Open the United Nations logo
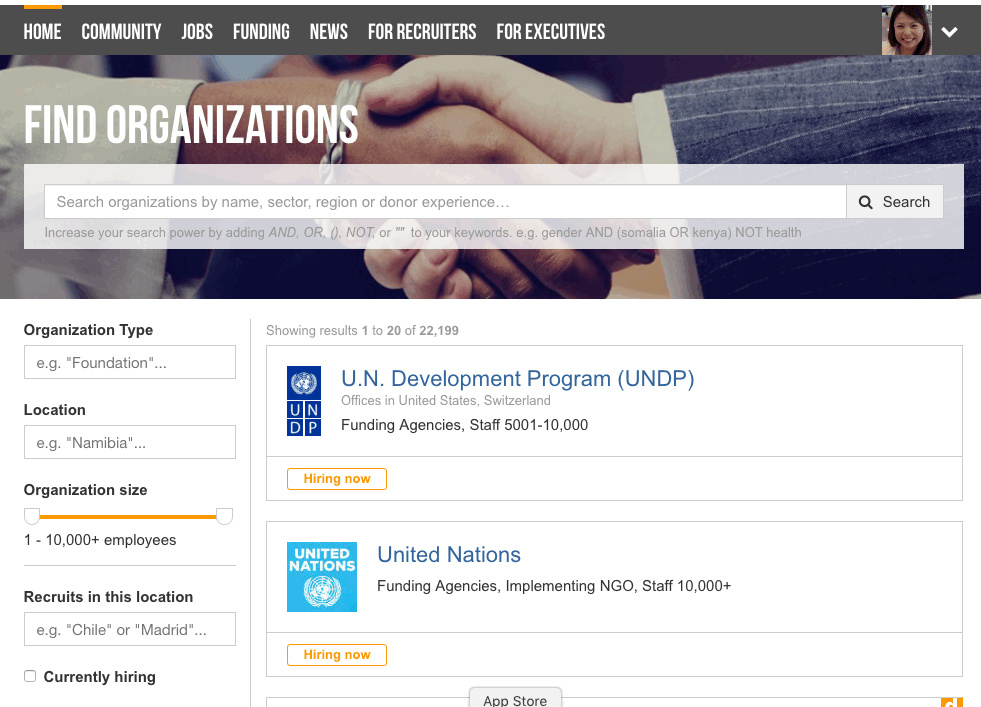 click(x=322, y=577)
